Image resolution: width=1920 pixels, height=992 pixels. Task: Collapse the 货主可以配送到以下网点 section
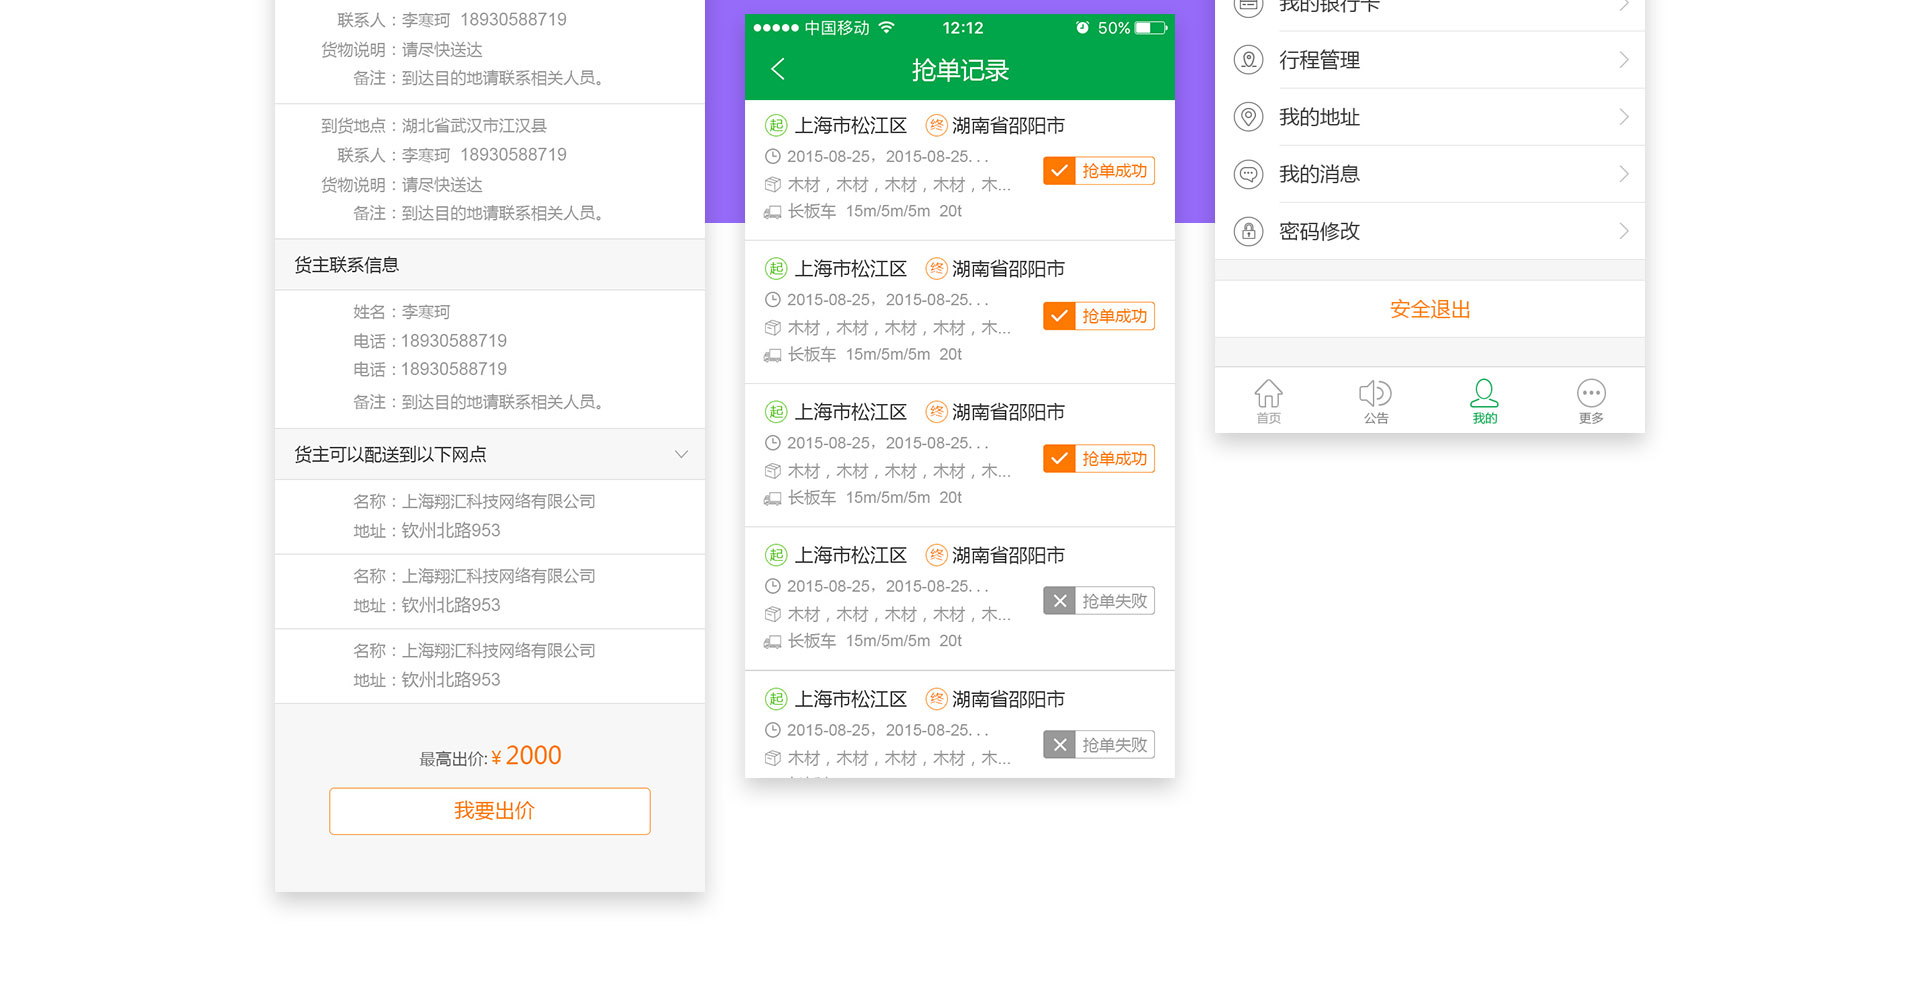coord(681,454)
